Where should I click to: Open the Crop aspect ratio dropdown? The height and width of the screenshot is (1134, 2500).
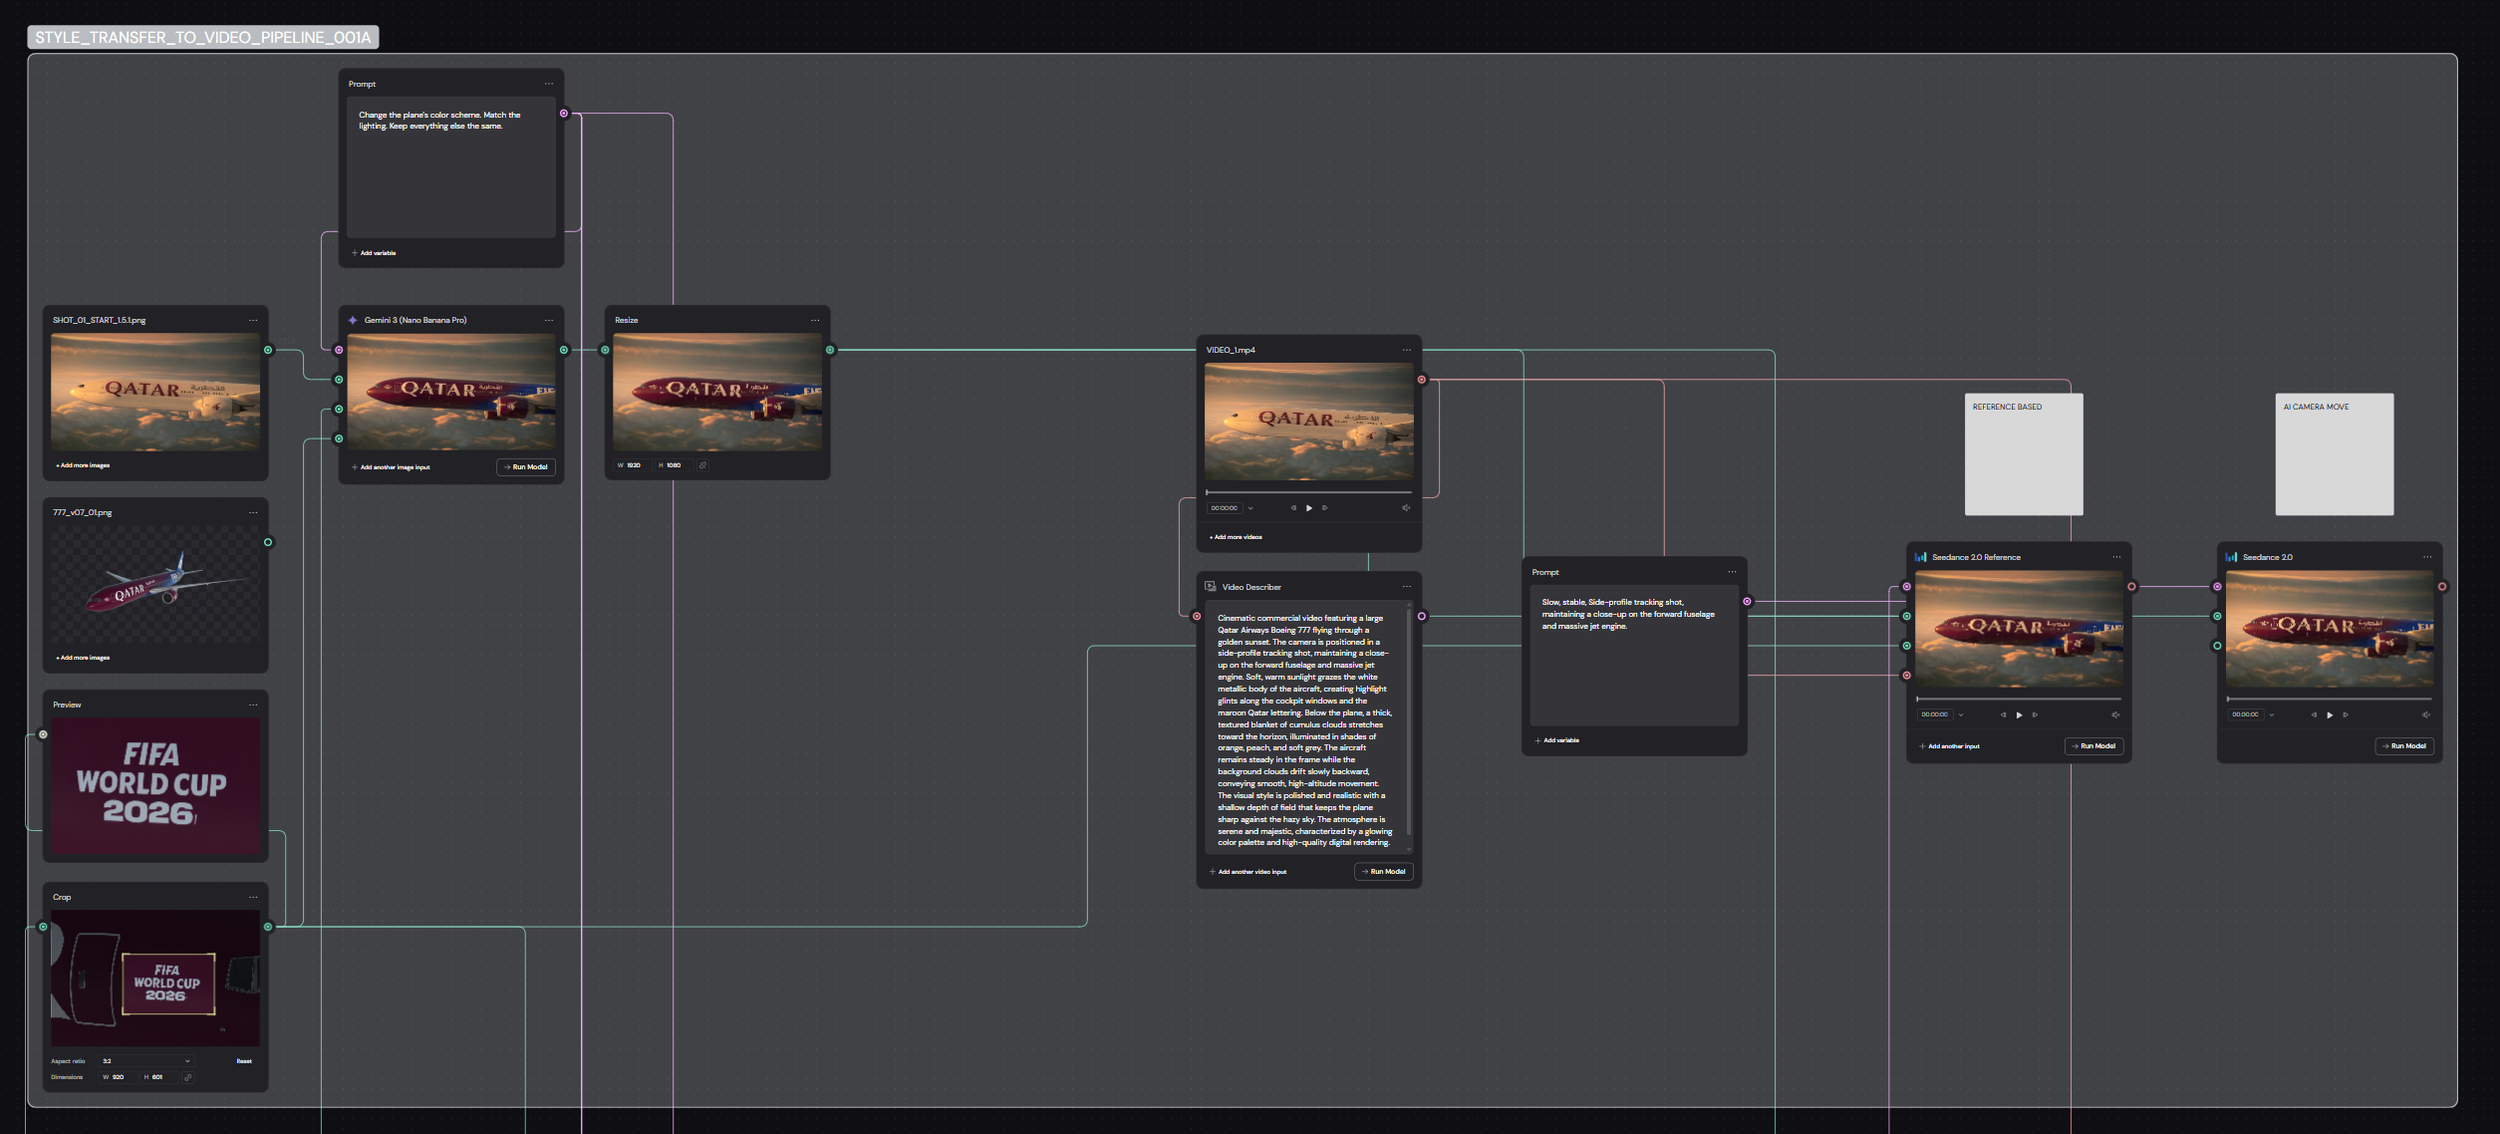[145, 1061]
